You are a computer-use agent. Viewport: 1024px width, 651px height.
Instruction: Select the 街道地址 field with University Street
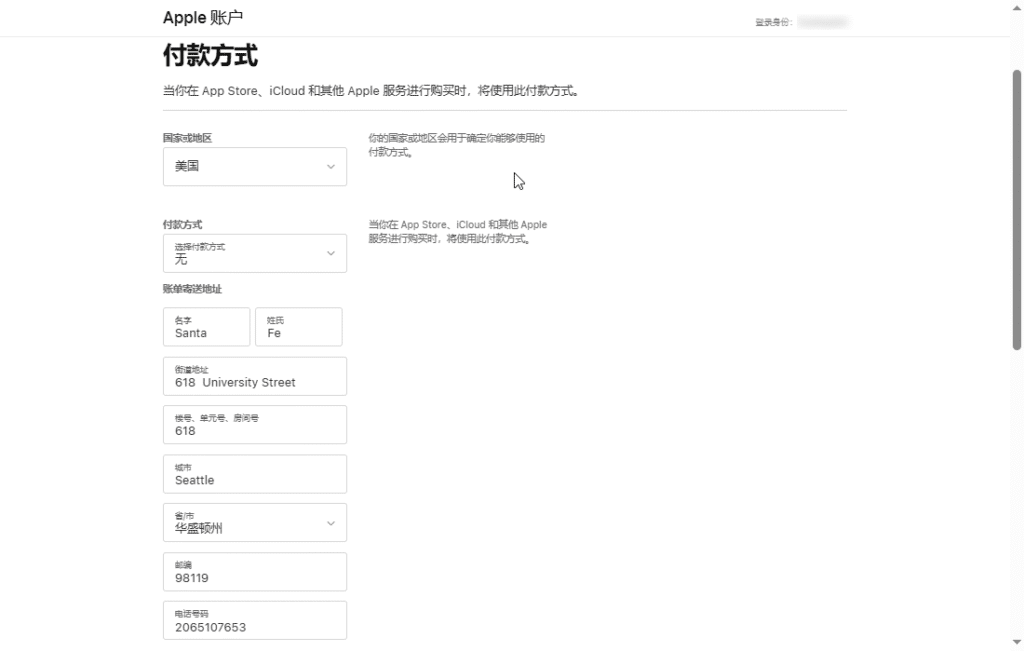[x=254, y=376]
